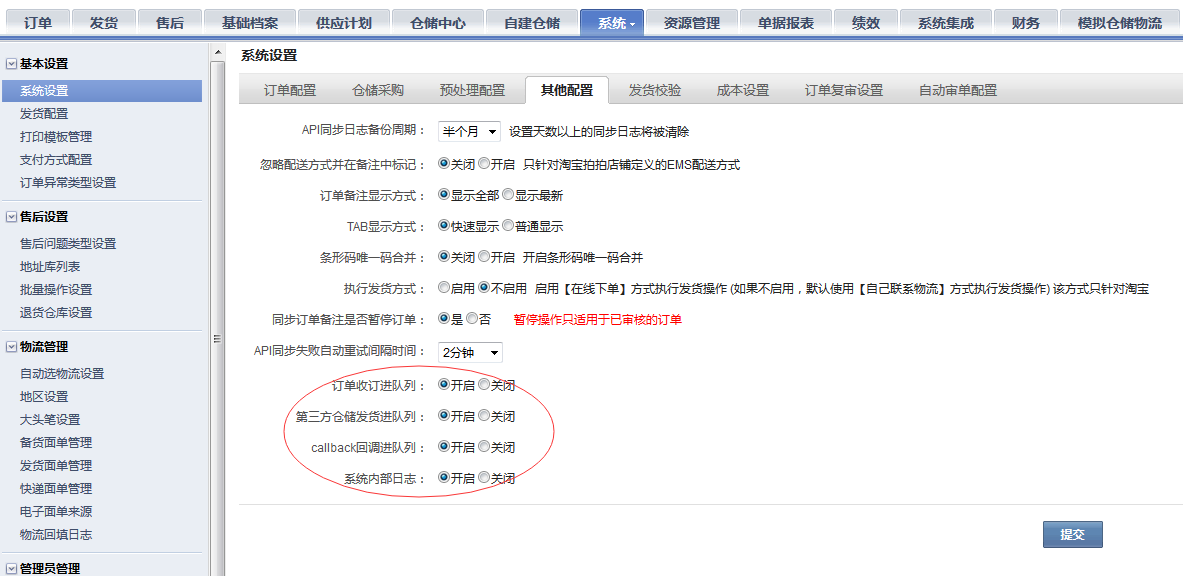Collapse the 基本设置 sidebar section

pyautogui.click(x=11, y=64)
